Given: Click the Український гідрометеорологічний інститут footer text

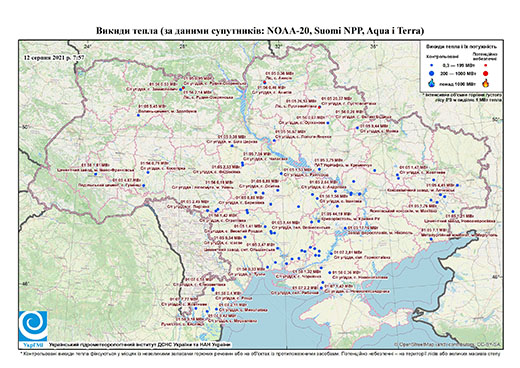Looking at the screenshot, I should pos(140,345).
